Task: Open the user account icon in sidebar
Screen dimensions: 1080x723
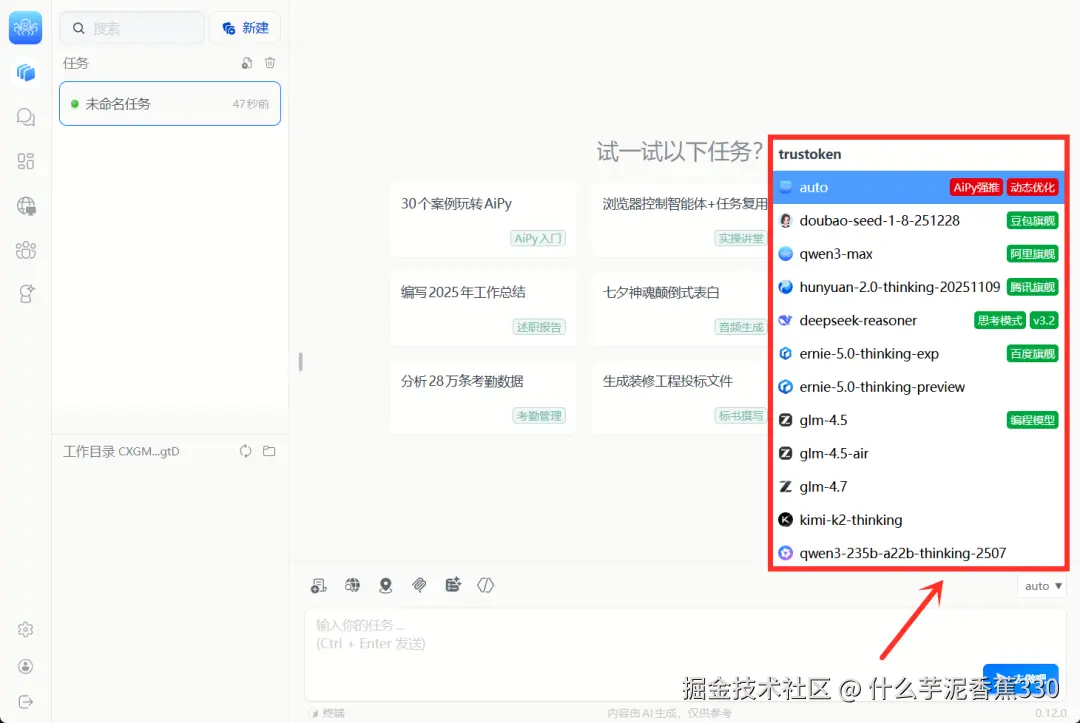Action: [x=25, y=666]
